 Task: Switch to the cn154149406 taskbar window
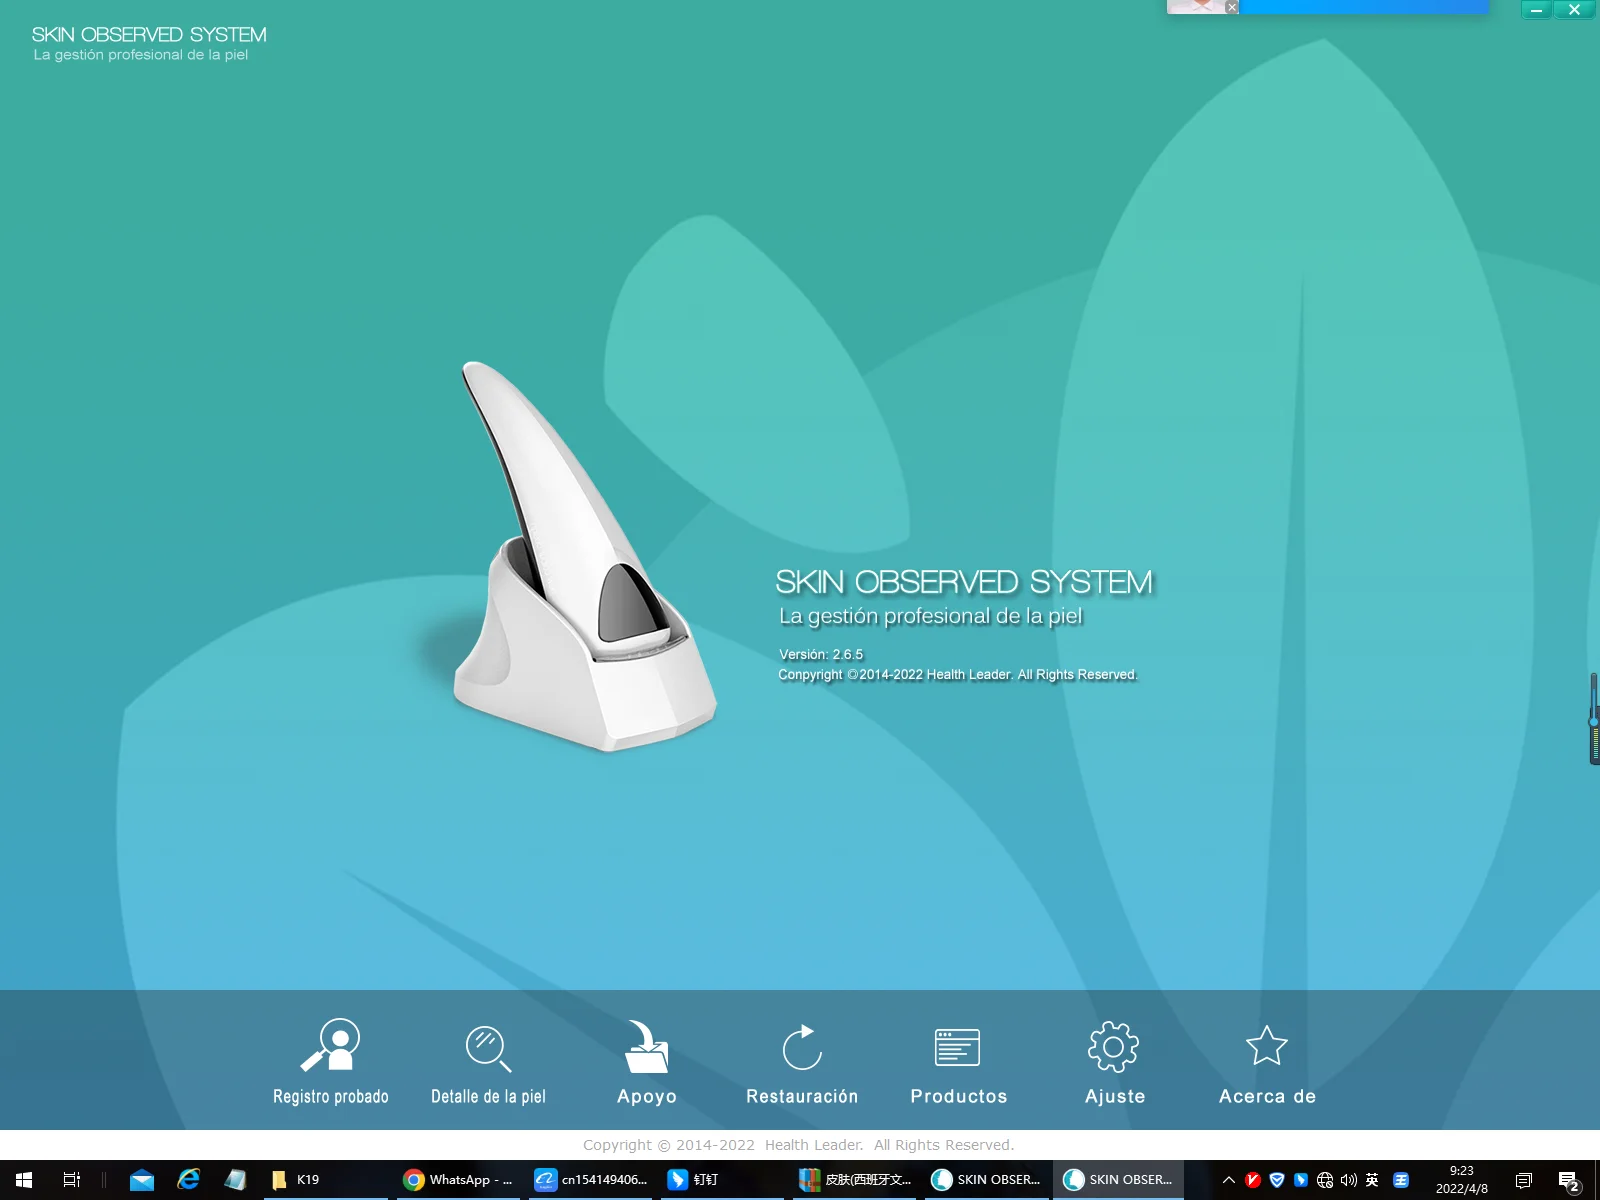coord(590,1180)
